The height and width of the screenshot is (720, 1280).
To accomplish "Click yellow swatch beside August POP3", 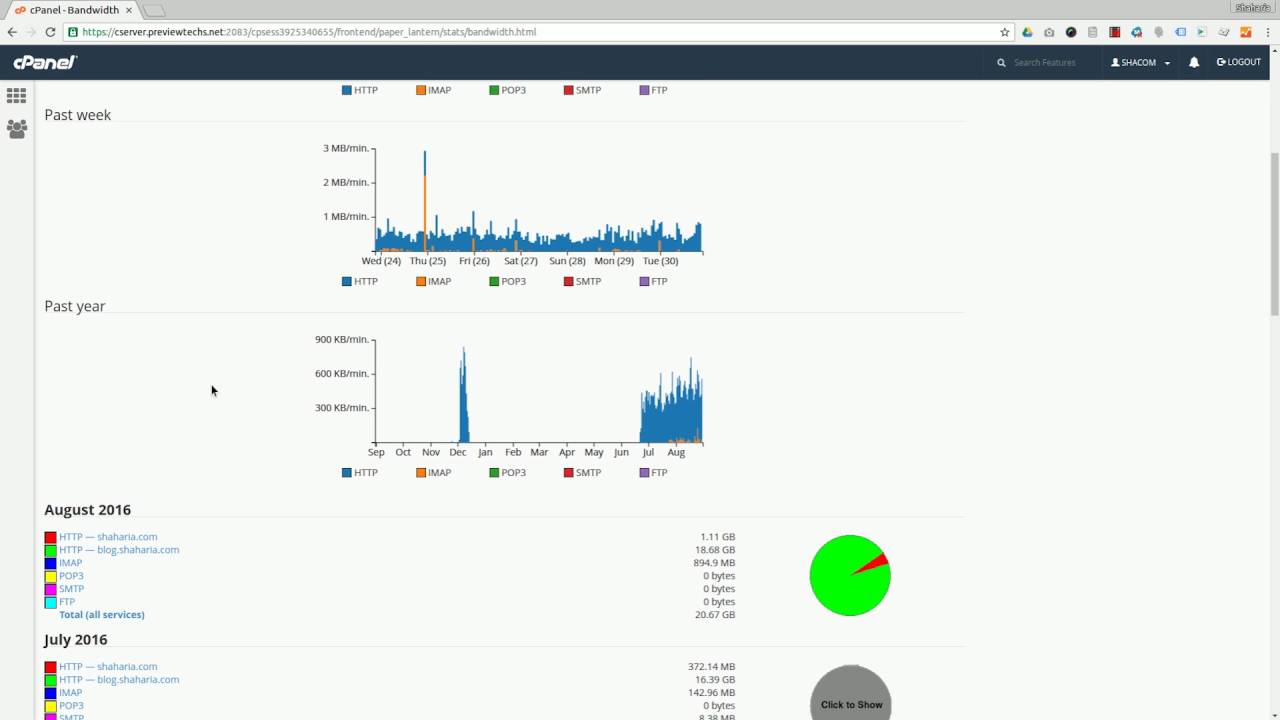I will click(x=50, y=577).
